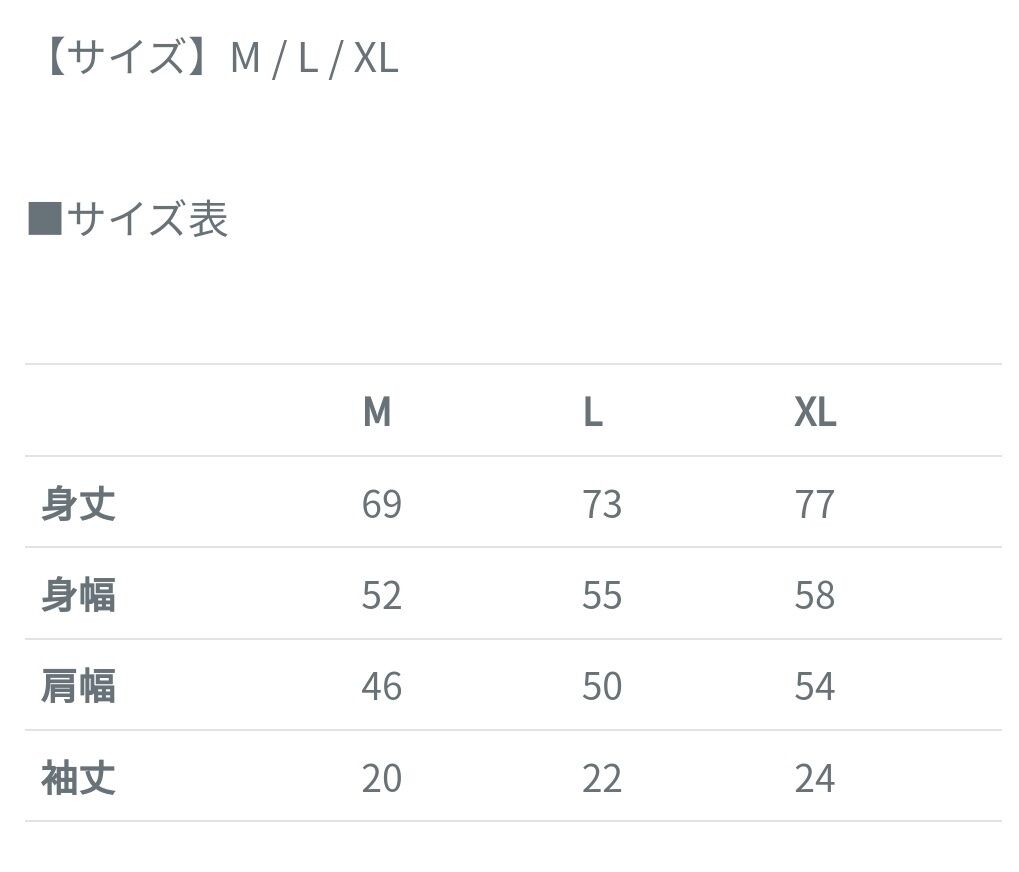Click XL size 身丈 value 77
Image resolution: width=1019 pixels, height=872 pixels.
click(x=814, y=504)
